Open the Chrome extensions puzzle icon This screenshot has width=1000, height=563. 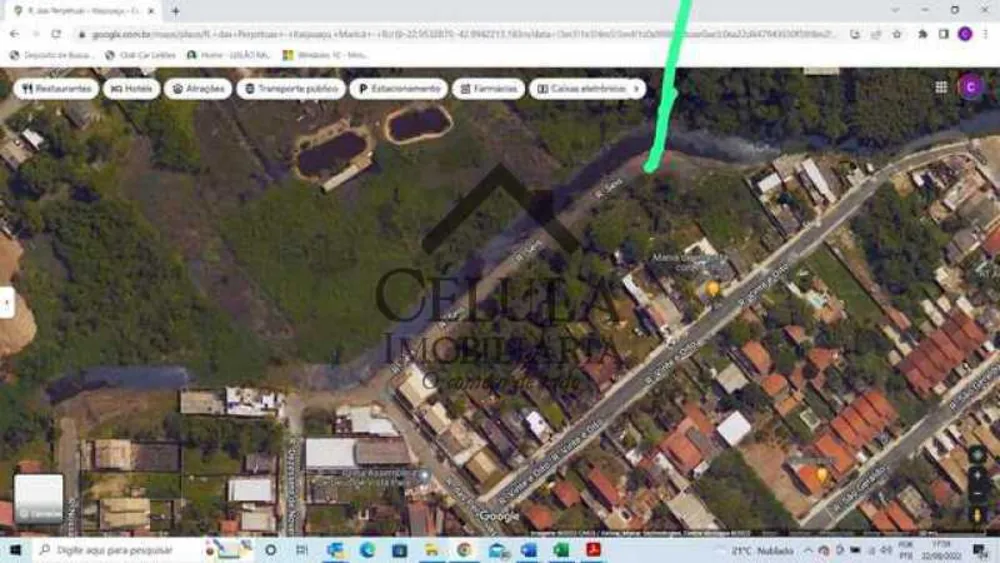(x=922, y=34)
